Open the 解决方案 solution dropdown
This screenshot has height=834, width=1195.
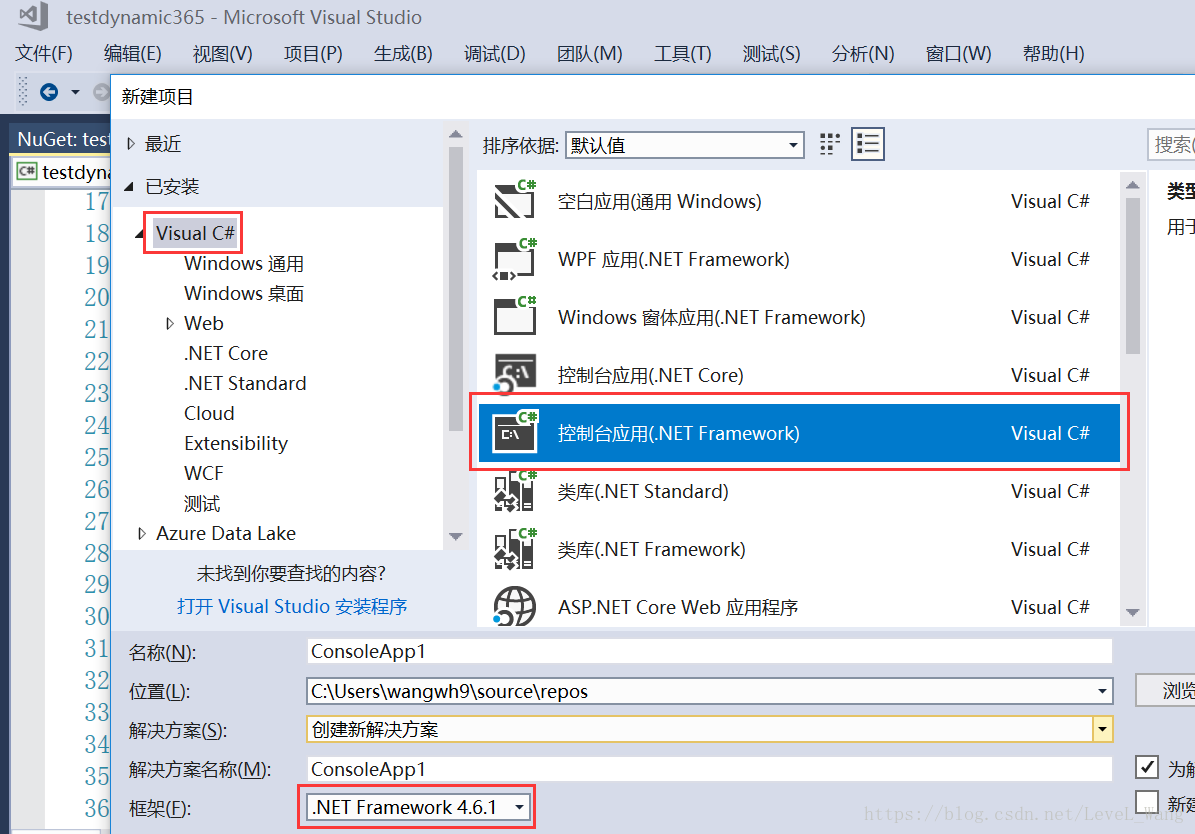point(1102,730)
